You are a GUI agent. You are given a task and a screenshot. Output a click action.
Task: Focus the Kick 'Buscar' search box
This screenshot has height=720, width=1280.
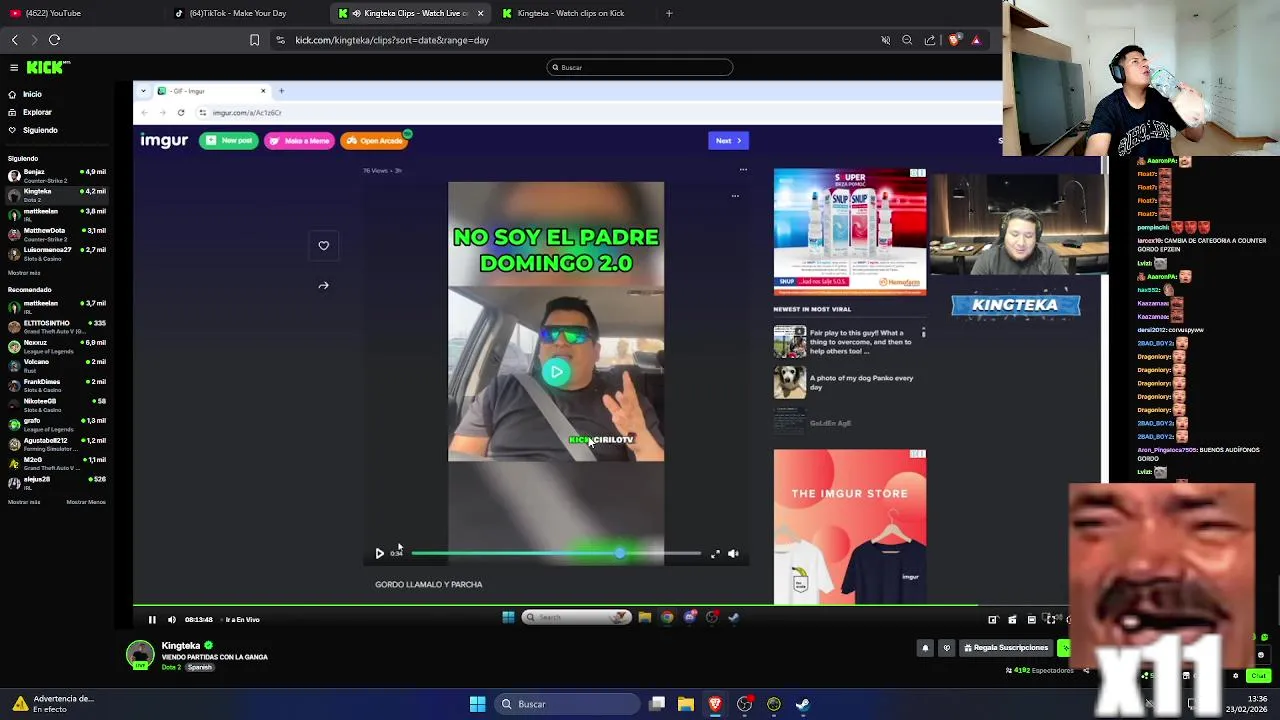(x=640, y=67)
